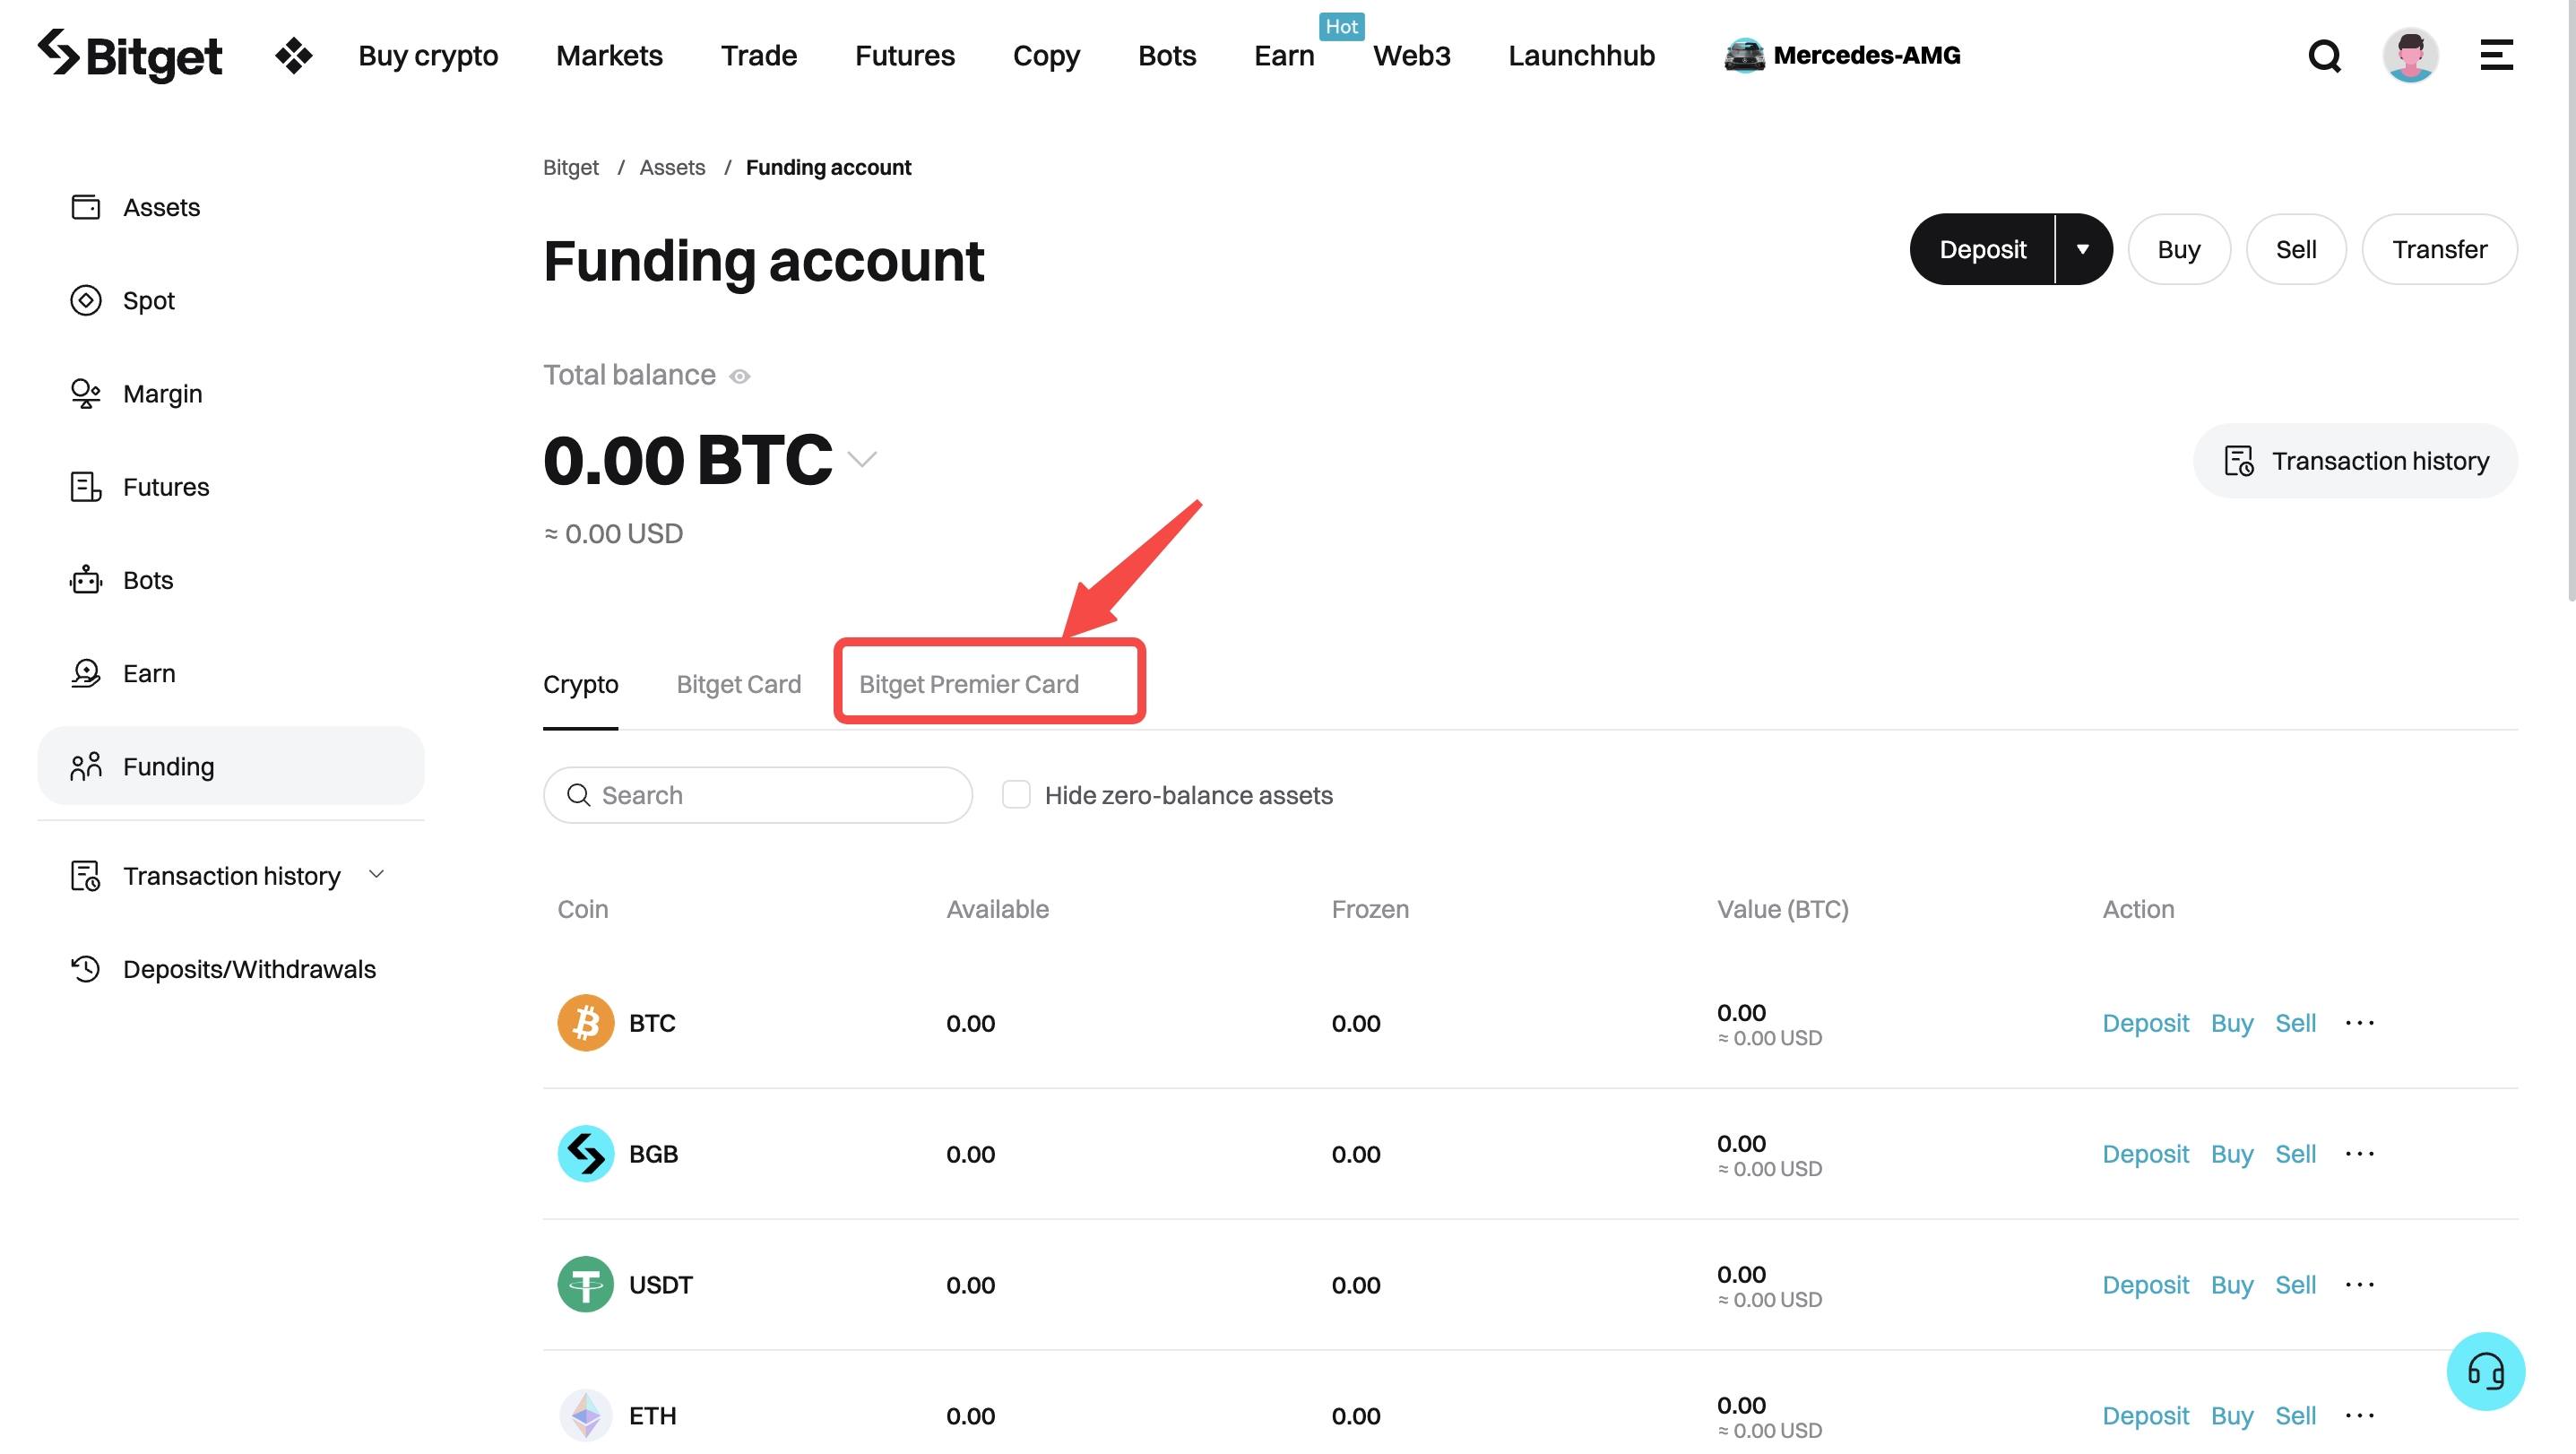Open the user profile avatar
The image size is (2576, 1454).
[x=2410, y=56]
